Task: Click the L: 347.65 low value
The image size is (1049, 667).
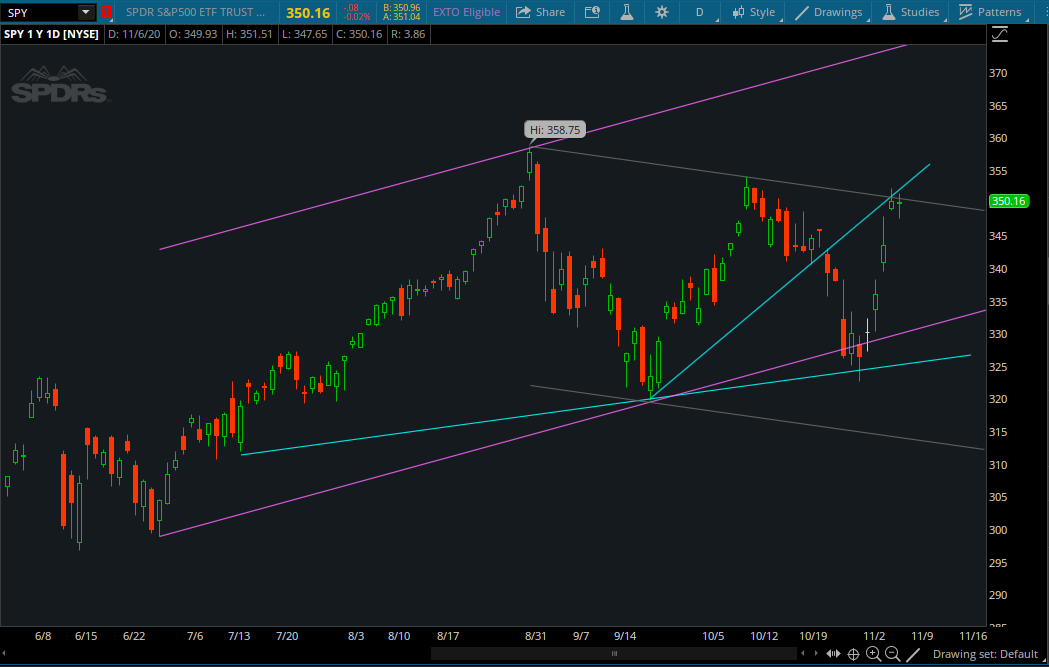Action: pyautogui.click(x=302, y=34)
